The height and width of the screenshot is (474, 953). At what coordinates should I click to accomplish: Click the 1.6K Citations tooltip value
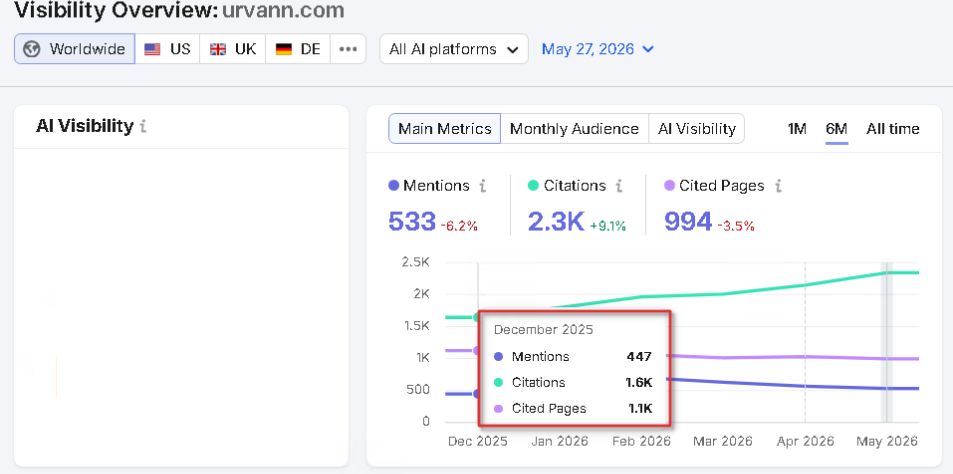click(639, 383)
